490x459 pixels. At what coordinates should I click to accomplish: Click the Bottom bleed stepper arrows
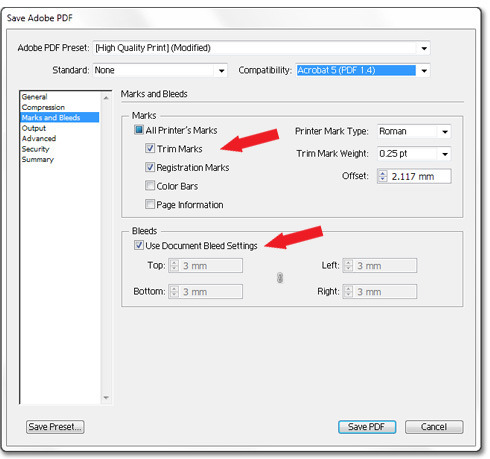point(174,292)
